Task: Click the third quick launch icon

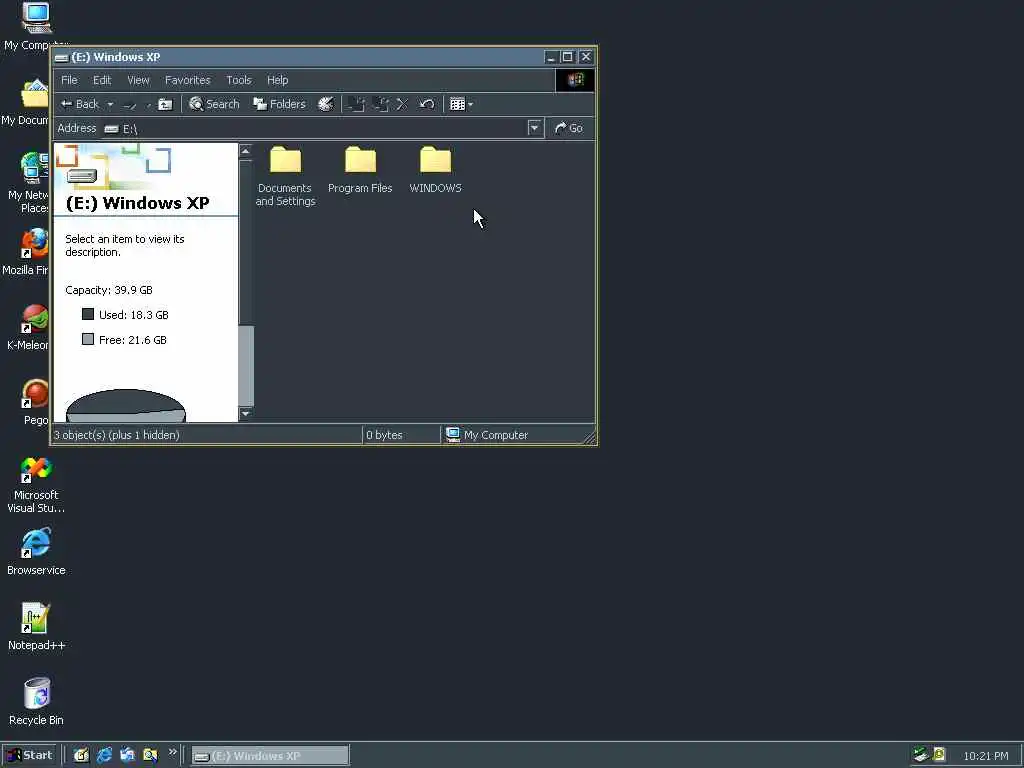Action: click(x=127, y=756)
